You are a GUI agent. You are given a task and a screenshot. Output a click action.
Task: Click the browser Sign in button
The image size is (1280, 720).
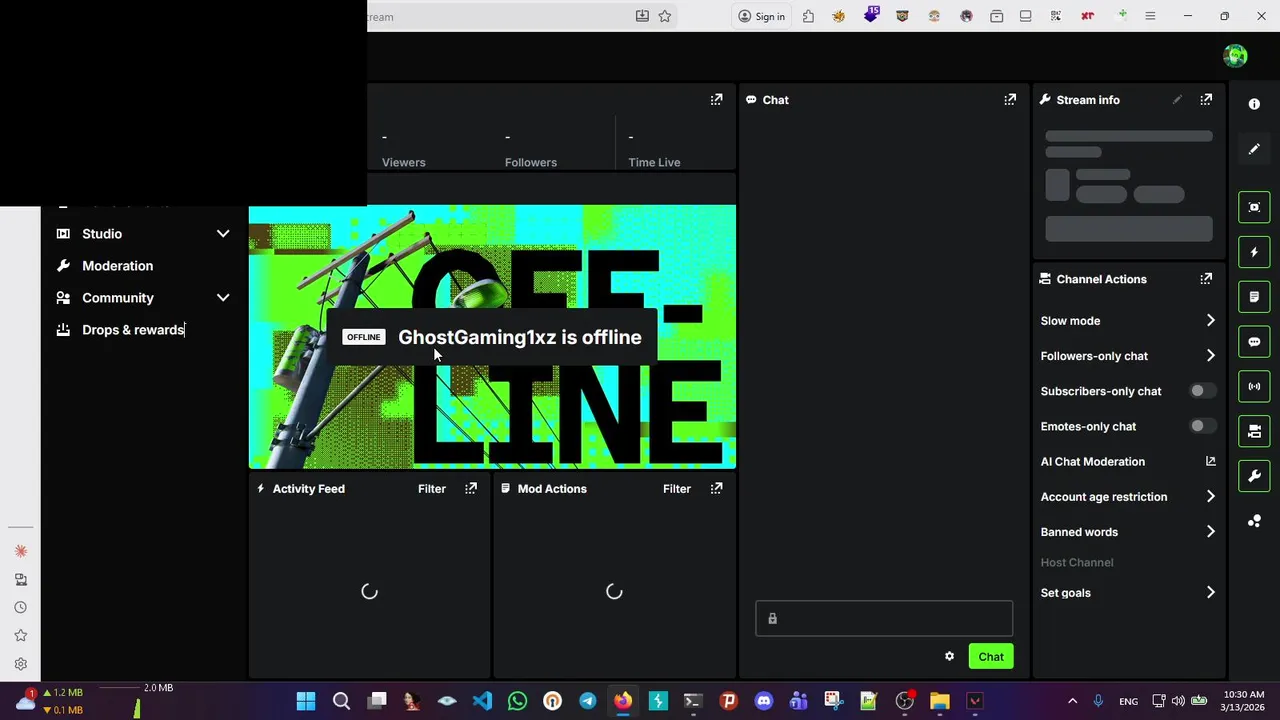(761, 16)
